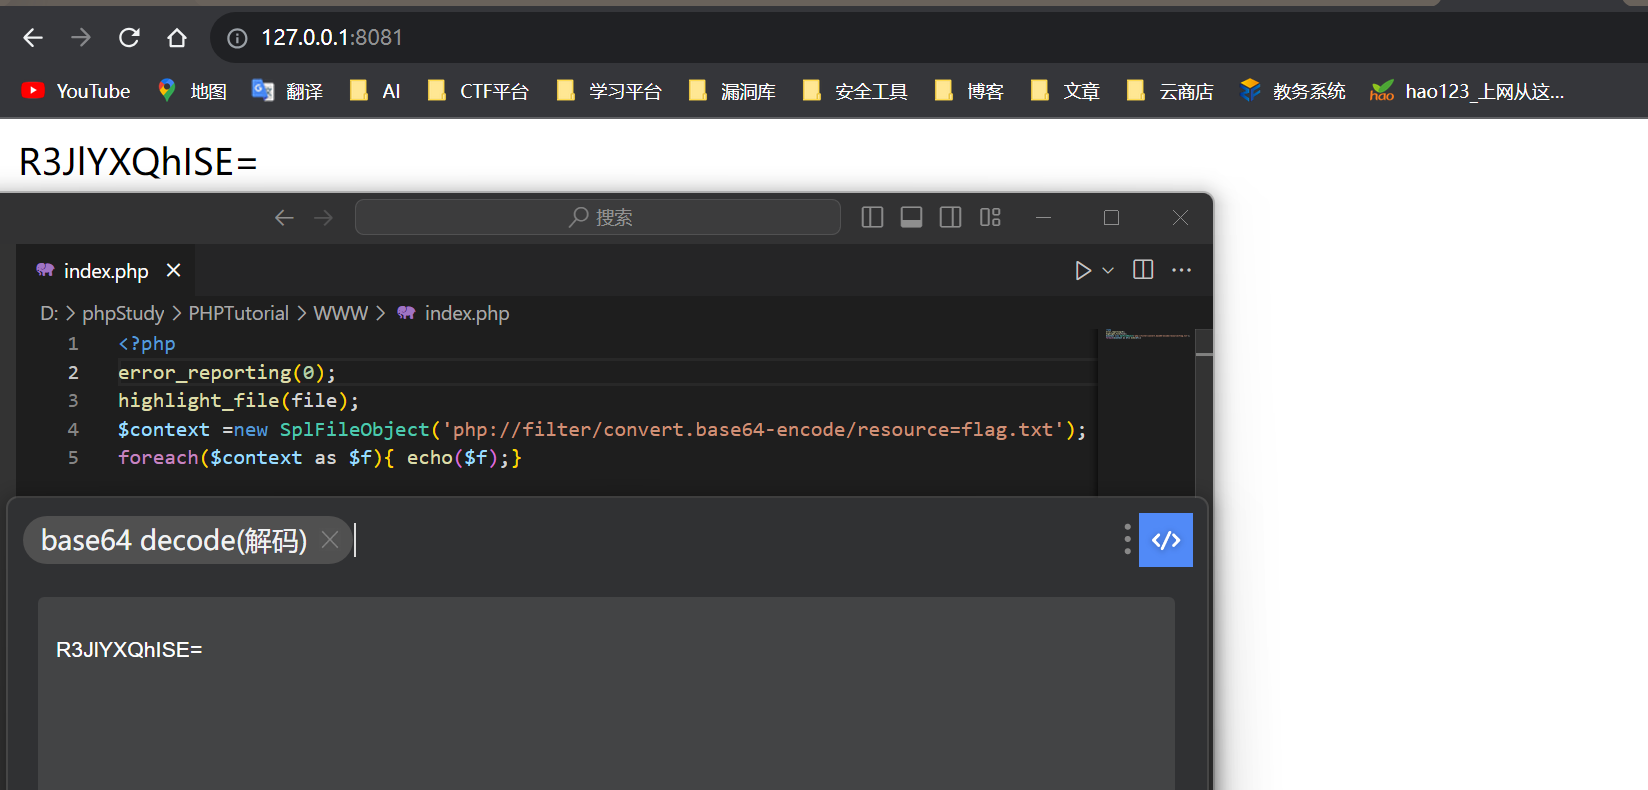1648x790 pixels.
Task: Navigate back in VS Code editor history
Action: [x=284, y=218]
